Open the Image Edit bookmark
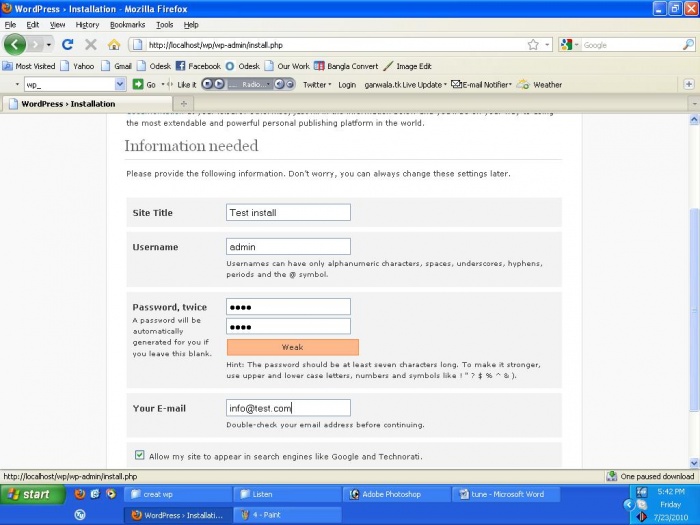The height and width of the screenshot is (525, 700). (x=408, y=66)
